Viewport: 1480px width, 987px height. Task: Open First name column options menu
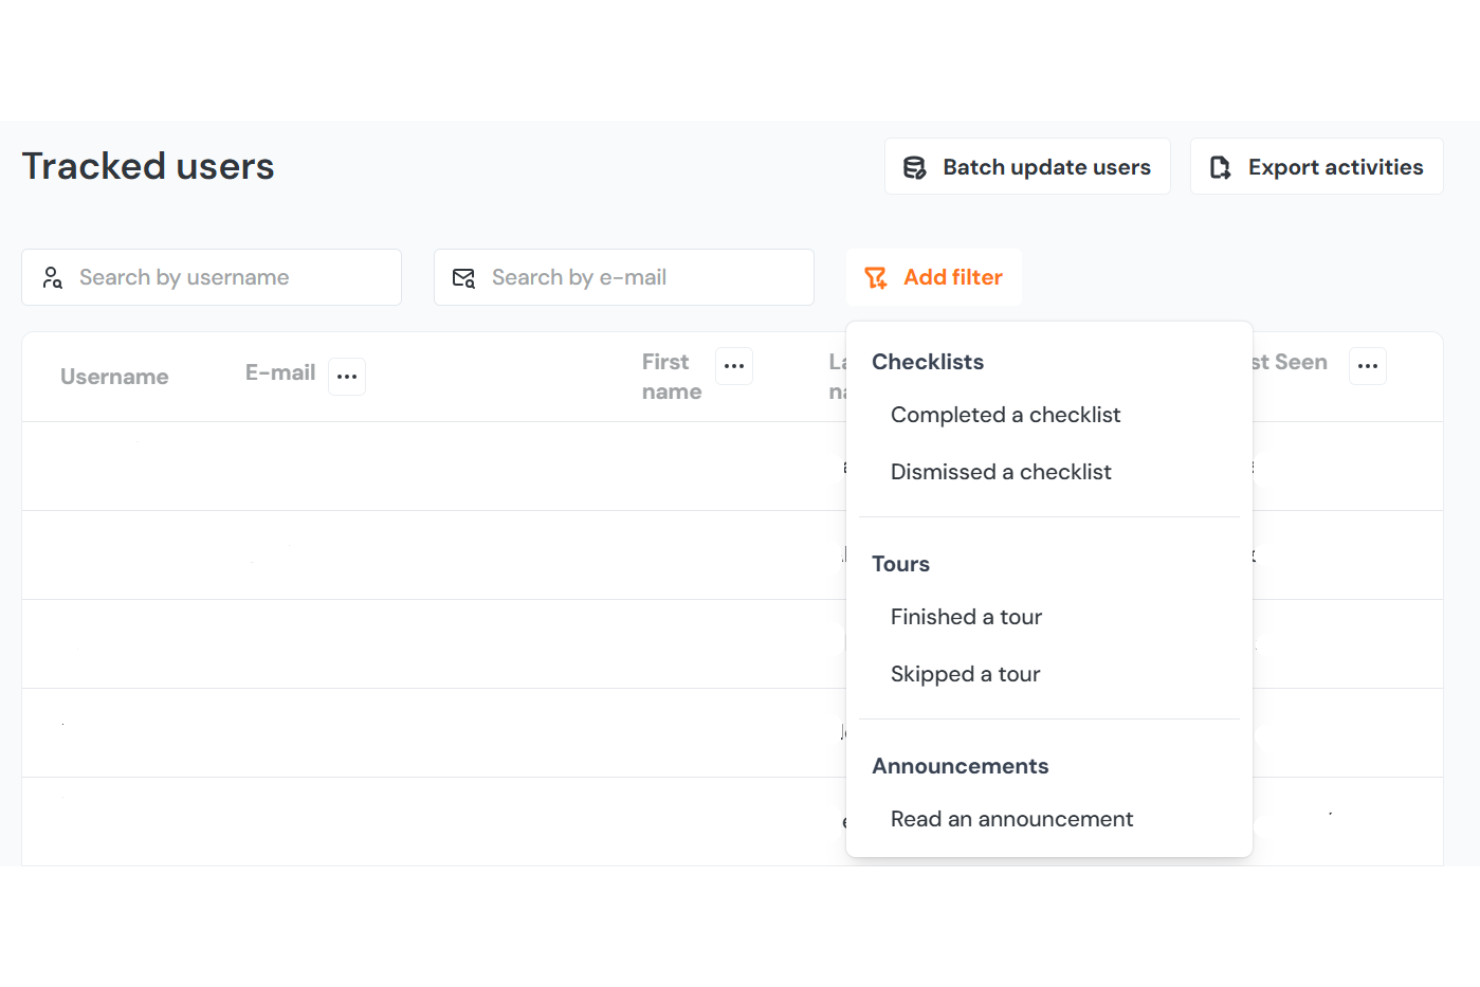click(x=734, y=366)
